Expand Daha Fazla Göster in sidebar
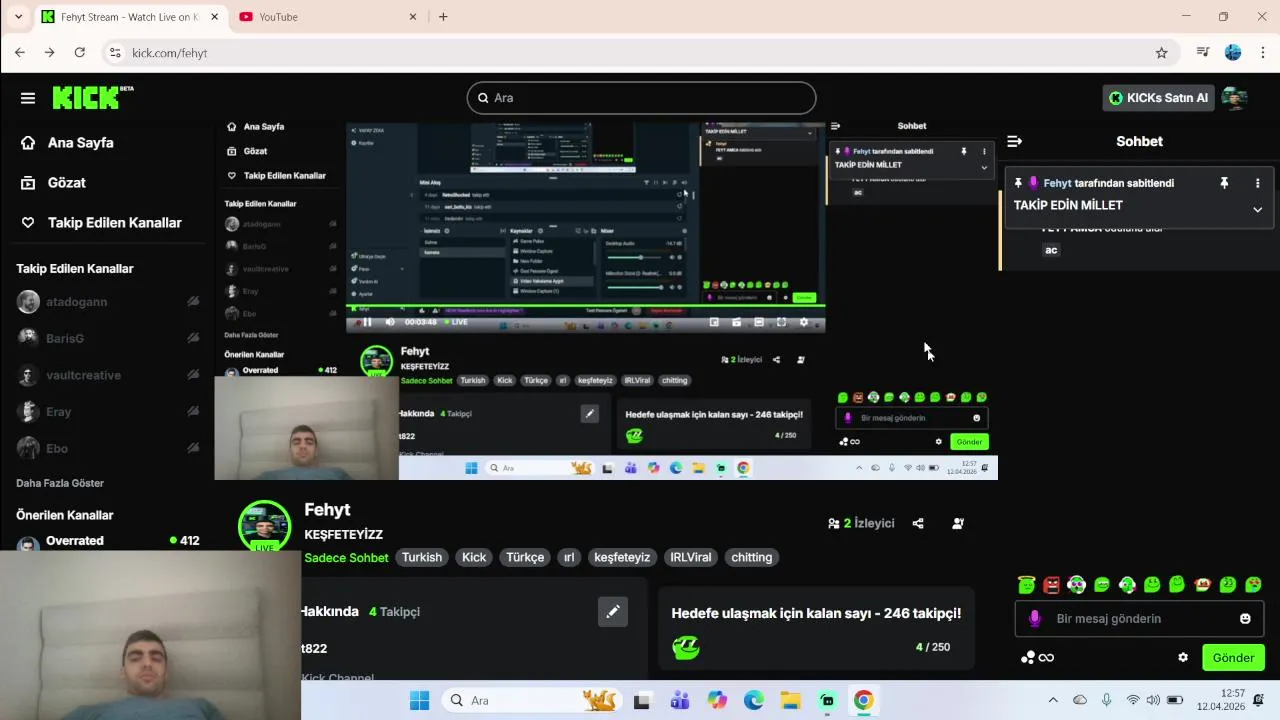The height and width of the screenshot is (720, 1280). 60,483
